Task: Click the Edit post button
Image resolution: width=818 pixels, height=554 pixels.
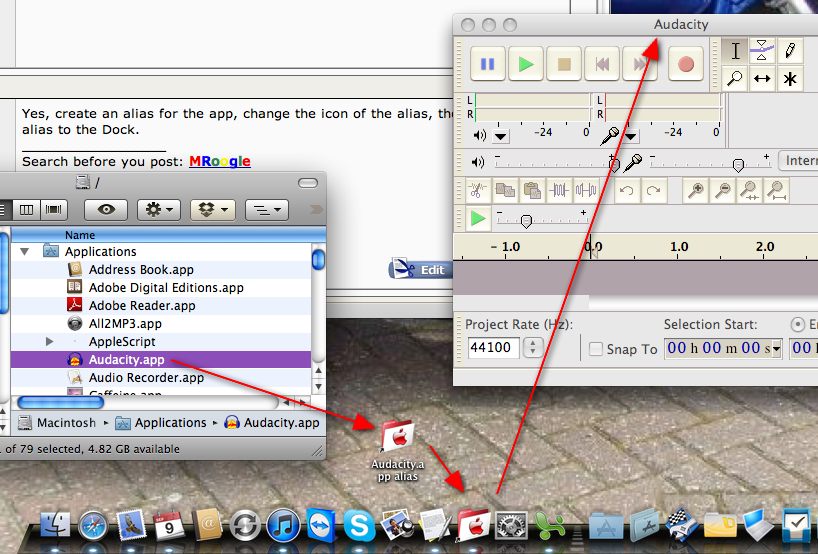Action: pyautogui.click(x=420, y=270)
